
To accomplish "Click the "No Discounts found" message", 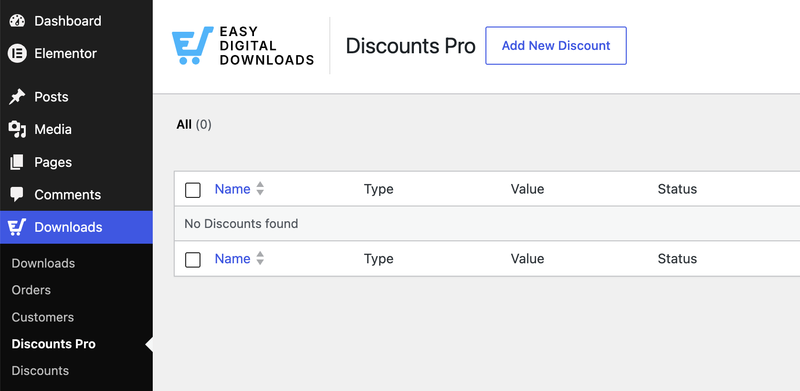I will pos(241,224).
